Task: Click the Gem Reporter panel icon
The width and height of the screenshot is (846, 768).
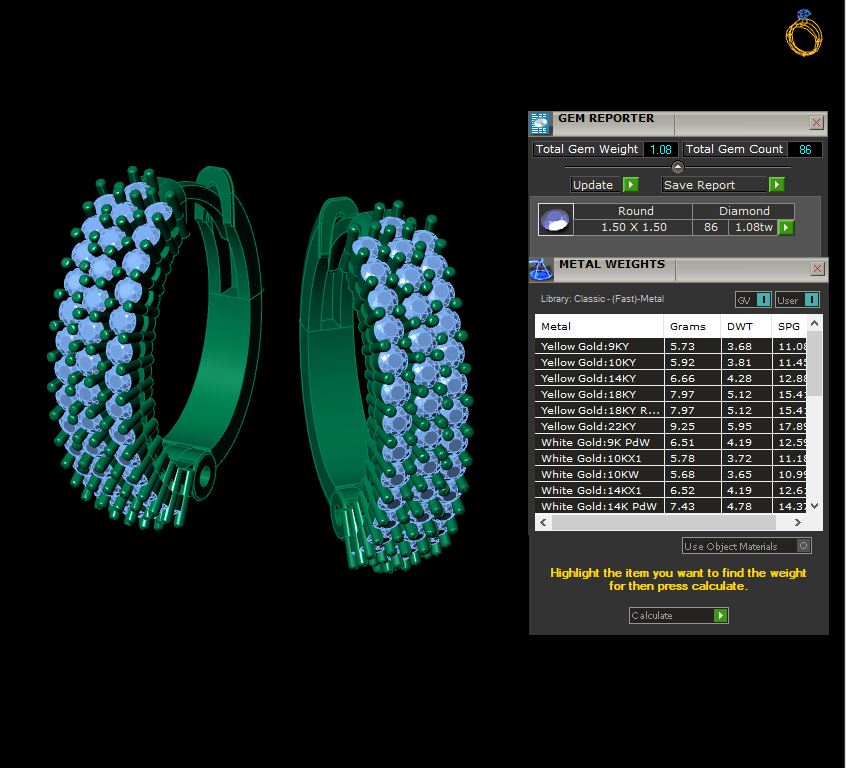Action: point(540,123)
